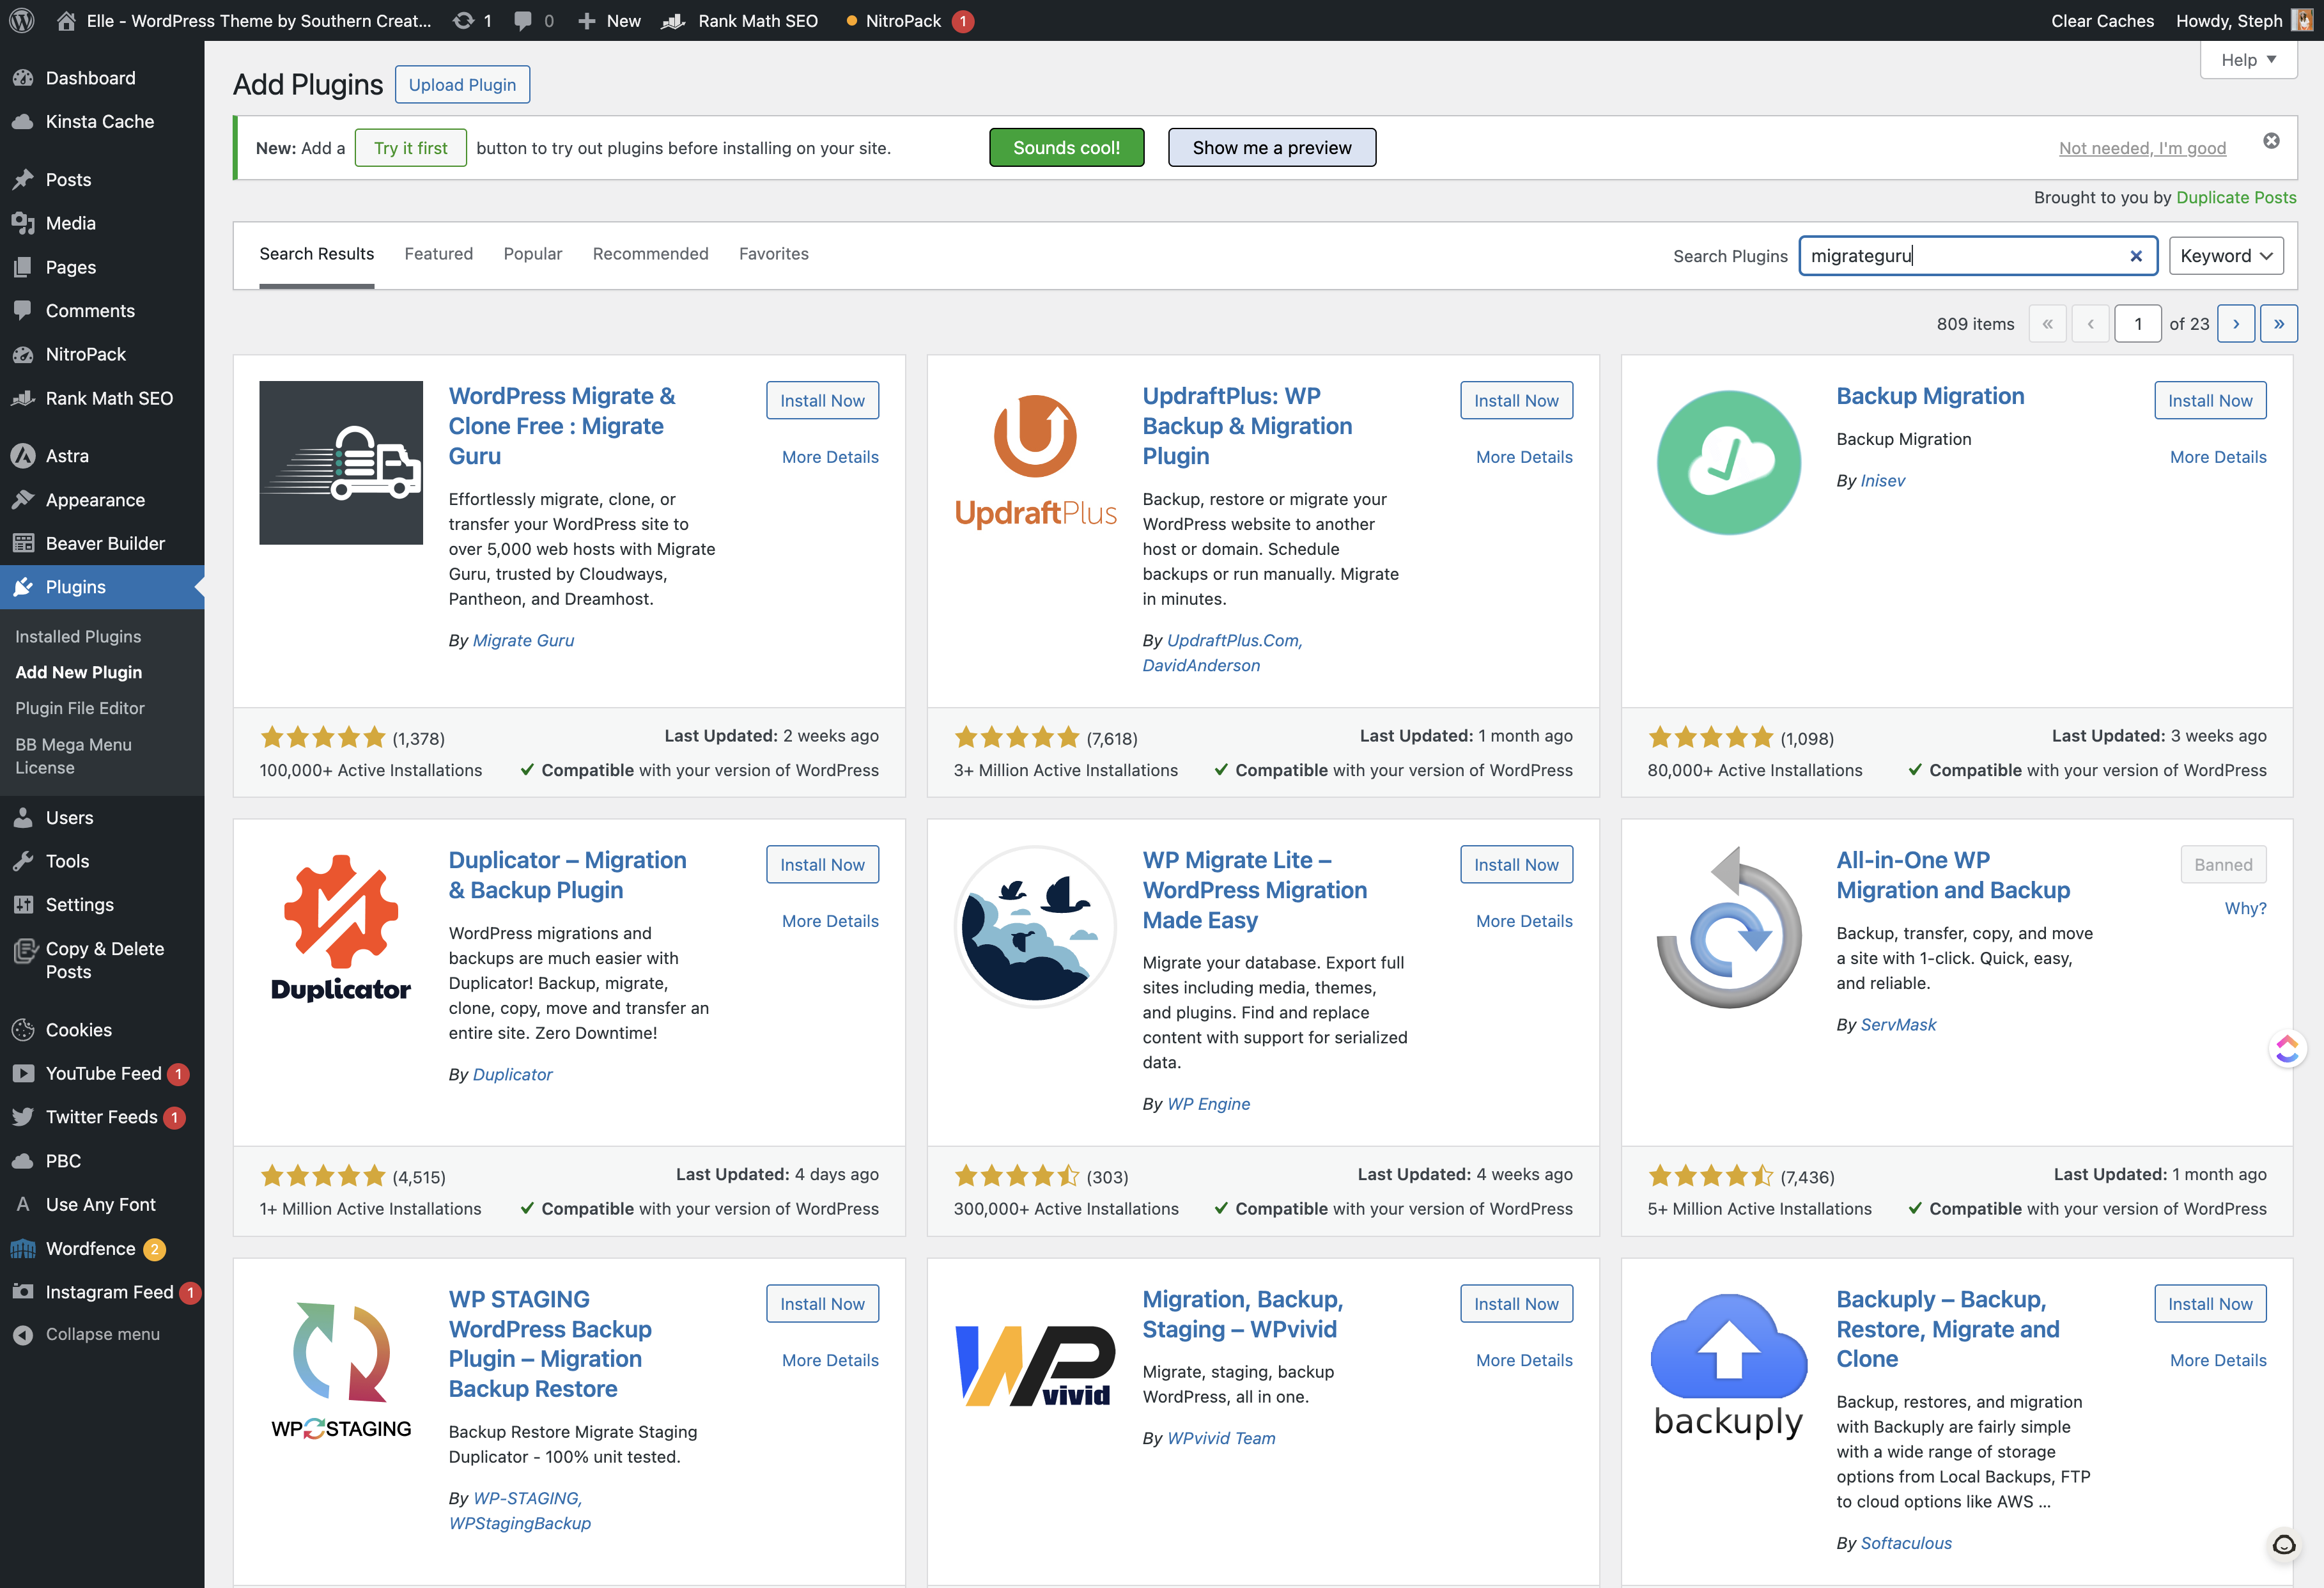Jump to last page of plugin results
Screen dimensions: 2324x1588
[2279, 324]
